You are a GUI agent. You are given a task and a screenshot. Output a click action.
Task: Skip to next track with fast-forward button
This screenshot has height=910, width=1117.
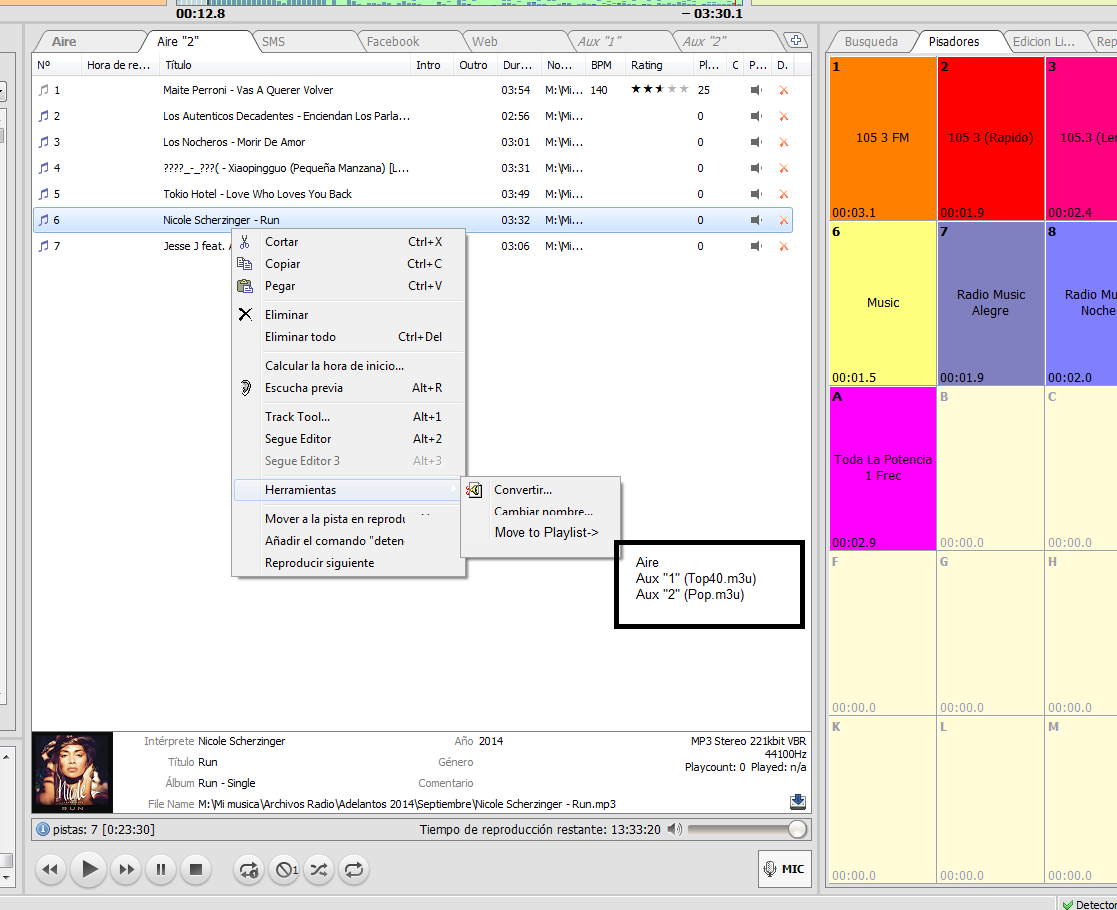tap(126, 869)
